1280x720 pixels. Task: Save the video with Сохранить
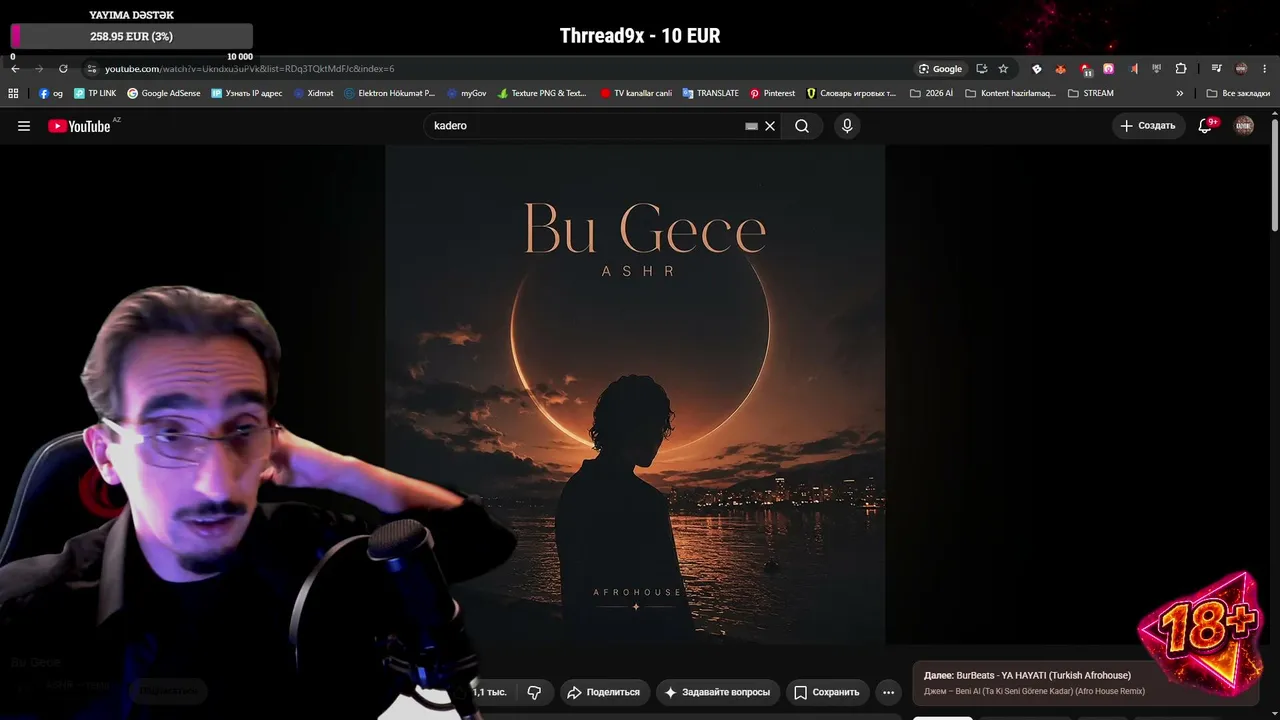click(827, 692)
